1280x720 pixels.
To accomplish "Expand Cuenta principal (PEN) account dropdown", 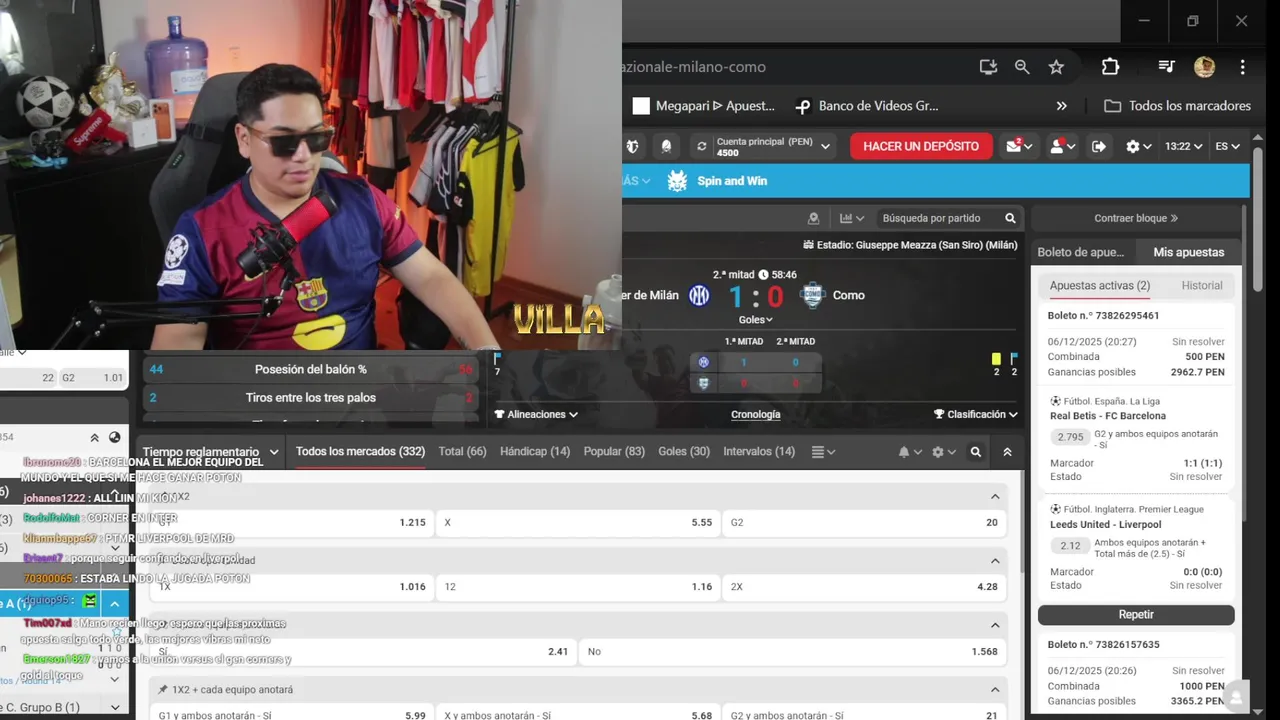I will coord(772,146).
